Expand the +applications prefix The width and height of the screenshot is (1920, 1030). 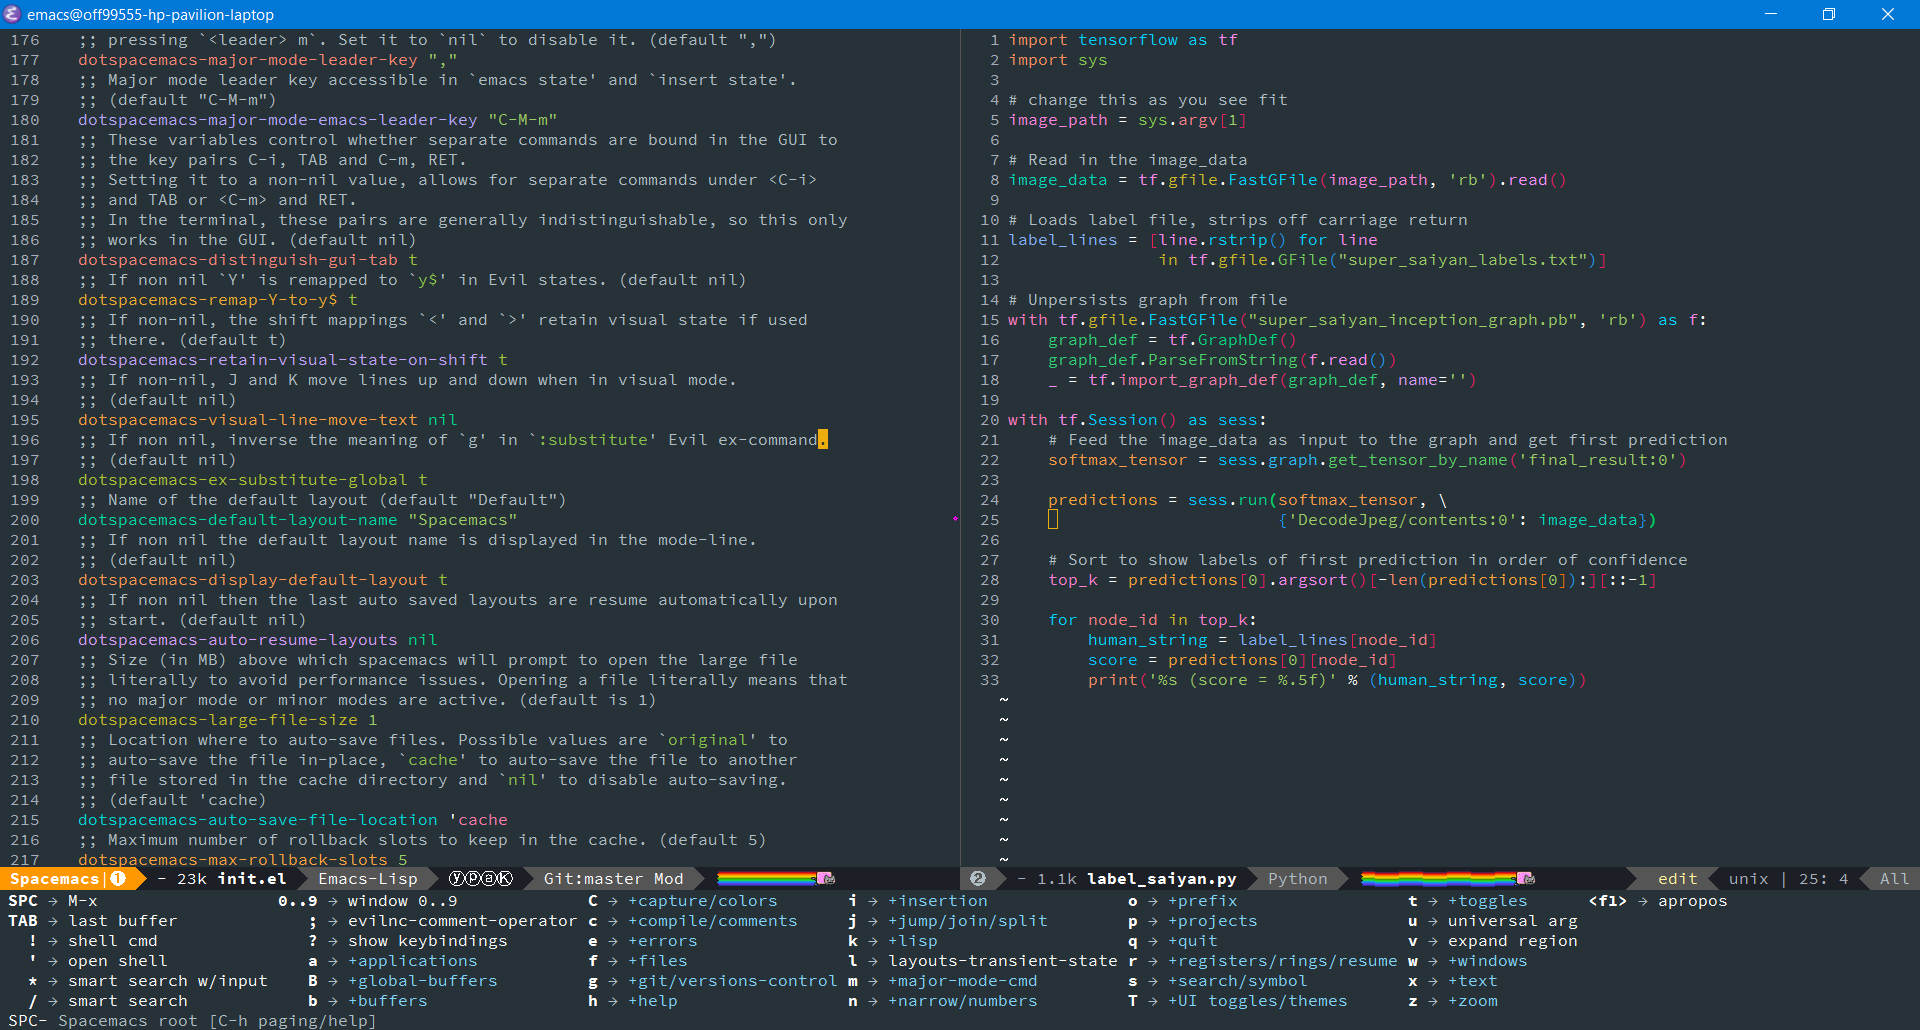(x=412, y=961)
